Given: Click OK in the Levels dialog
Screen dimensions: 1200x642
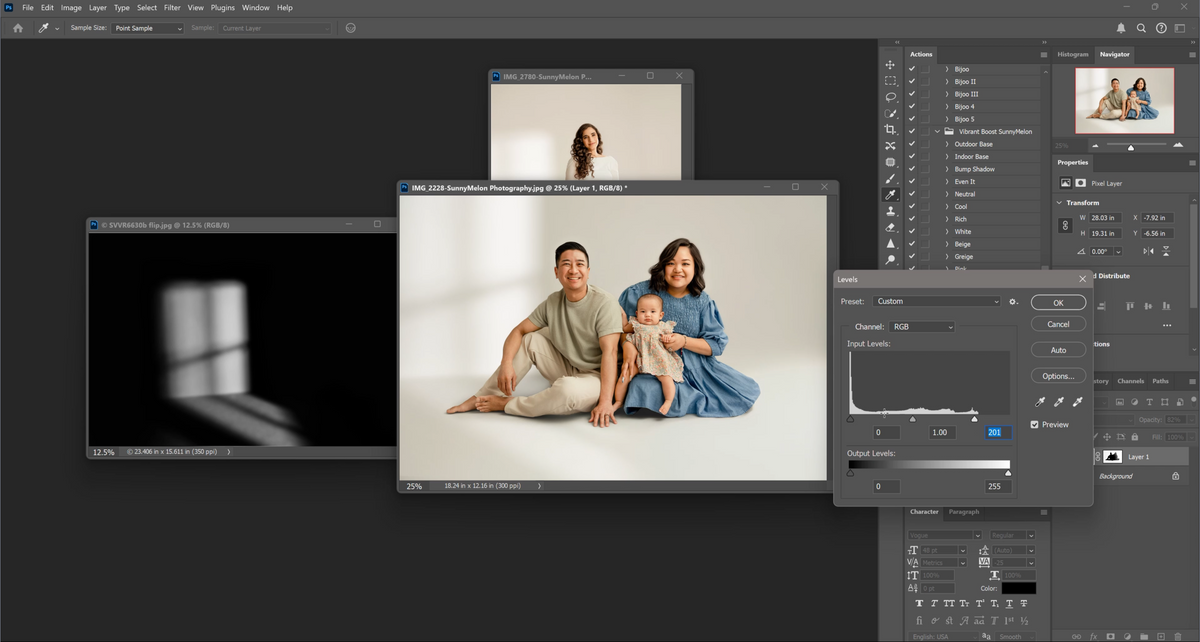Looking at the screenshot, I should click(1058, 302).
